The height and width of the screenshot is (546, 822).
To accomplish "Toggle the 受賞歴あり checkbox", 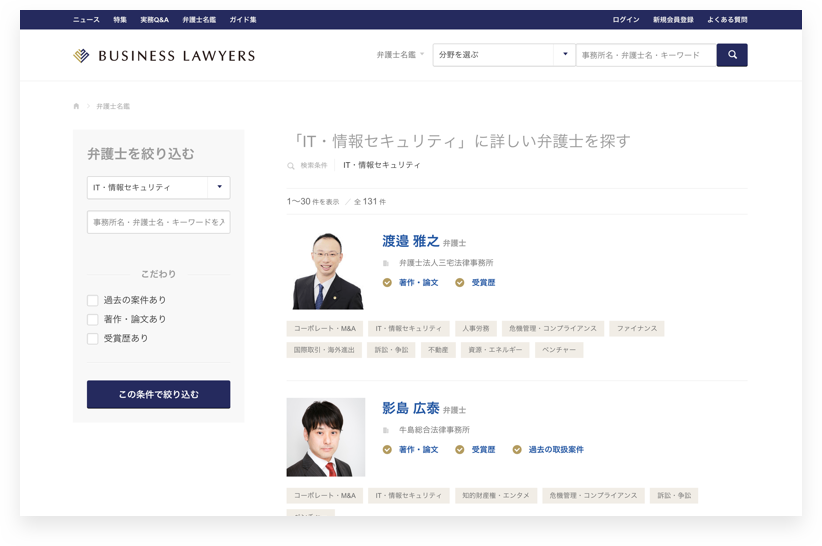I will click(x=93, y=339).
